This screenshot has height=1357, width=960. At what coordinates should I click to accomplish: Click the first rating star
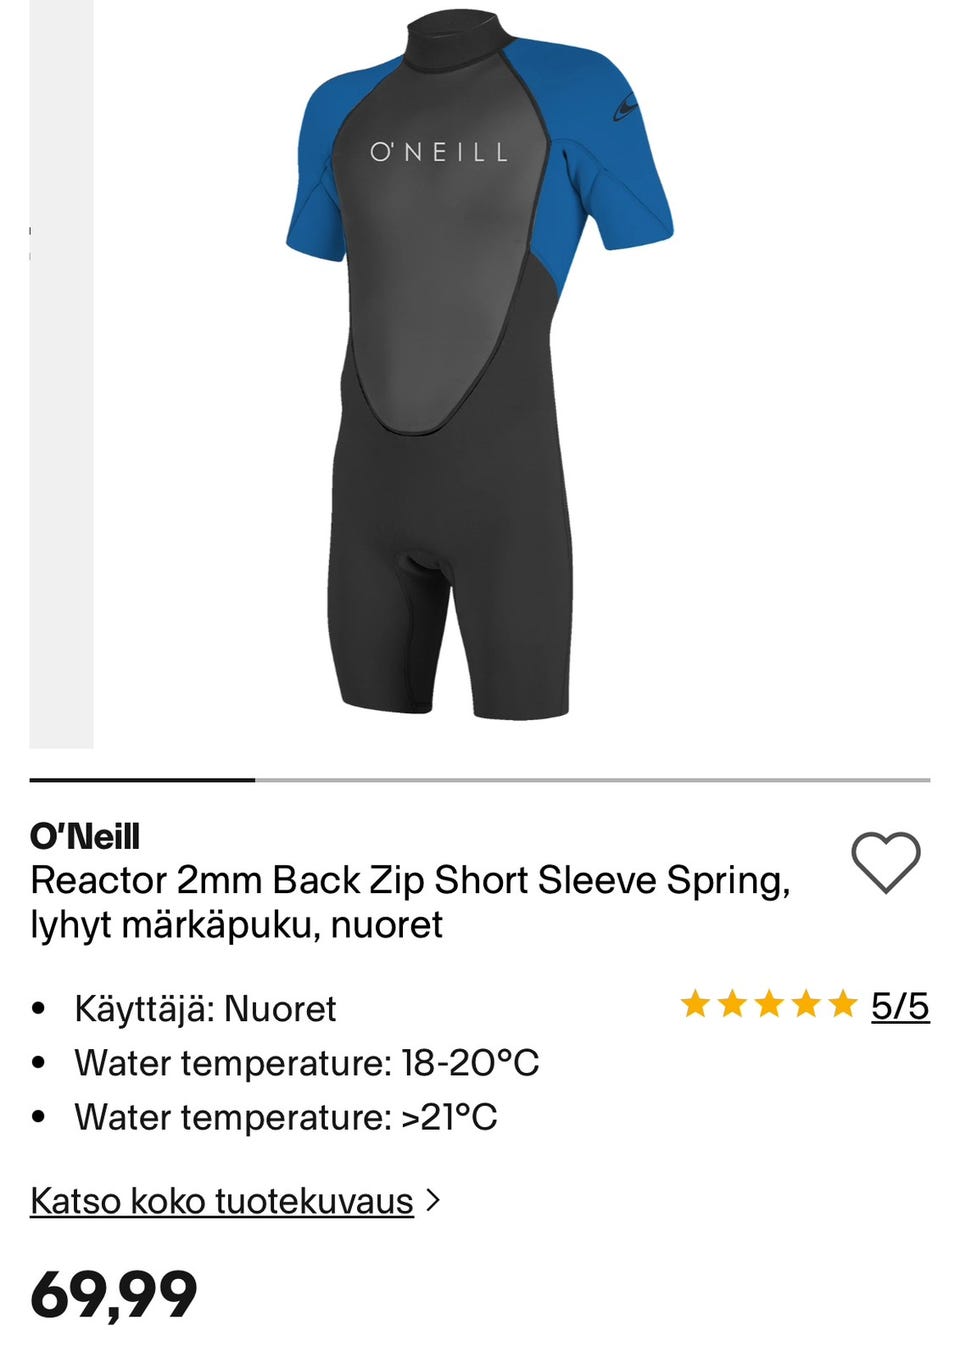(x=695, y=1004)
